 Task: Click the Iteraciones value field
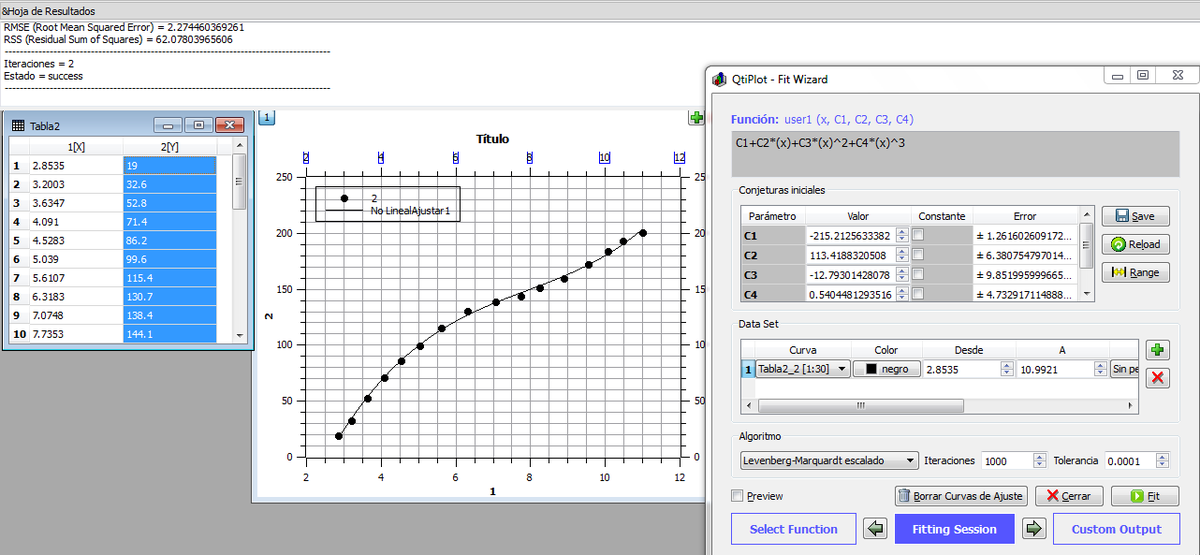coord(1005,461)
